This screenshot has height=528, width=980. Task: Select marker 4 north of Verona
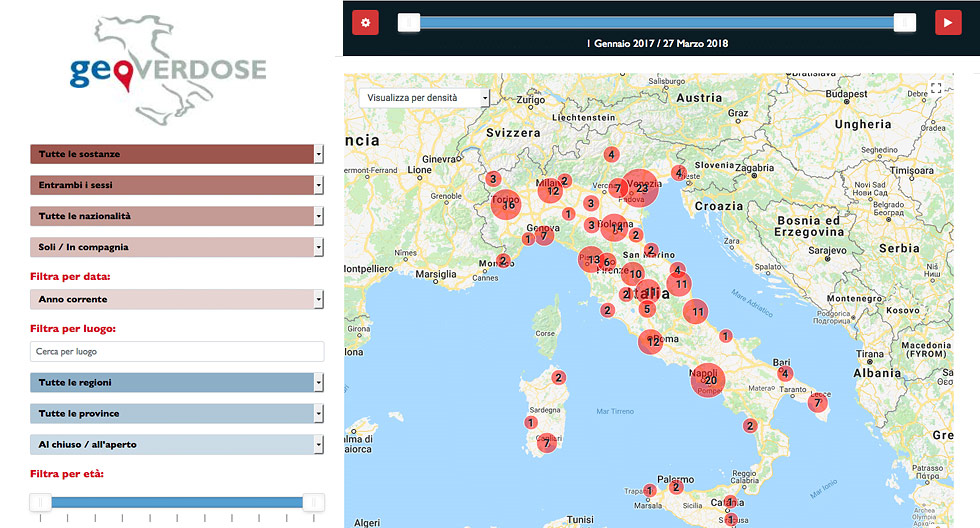[x=611, y=154]
